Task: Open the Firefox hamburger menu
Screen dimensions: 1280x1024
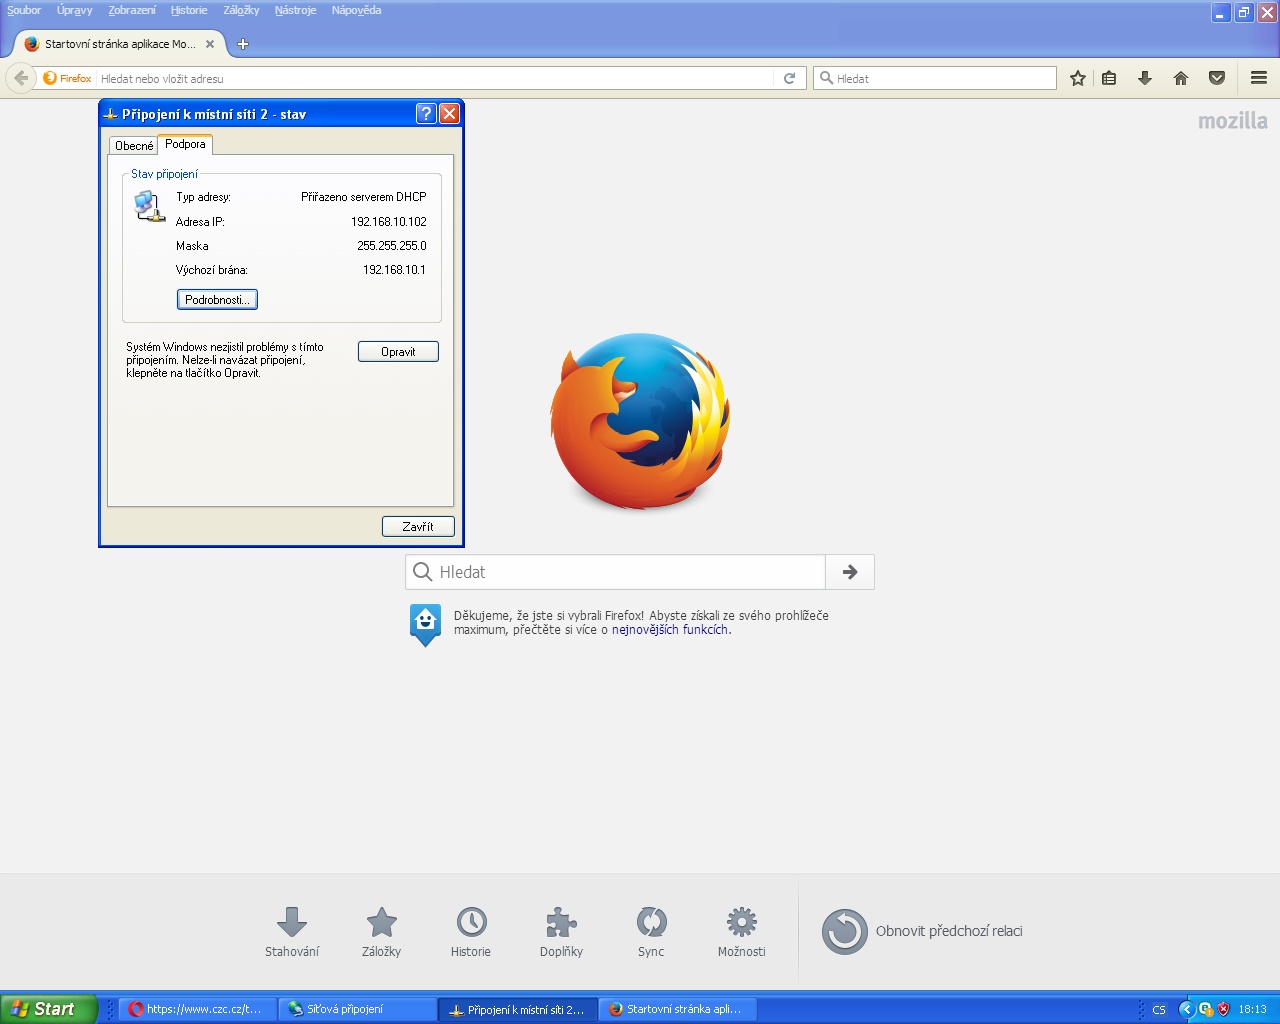Action: [1259, 78]
